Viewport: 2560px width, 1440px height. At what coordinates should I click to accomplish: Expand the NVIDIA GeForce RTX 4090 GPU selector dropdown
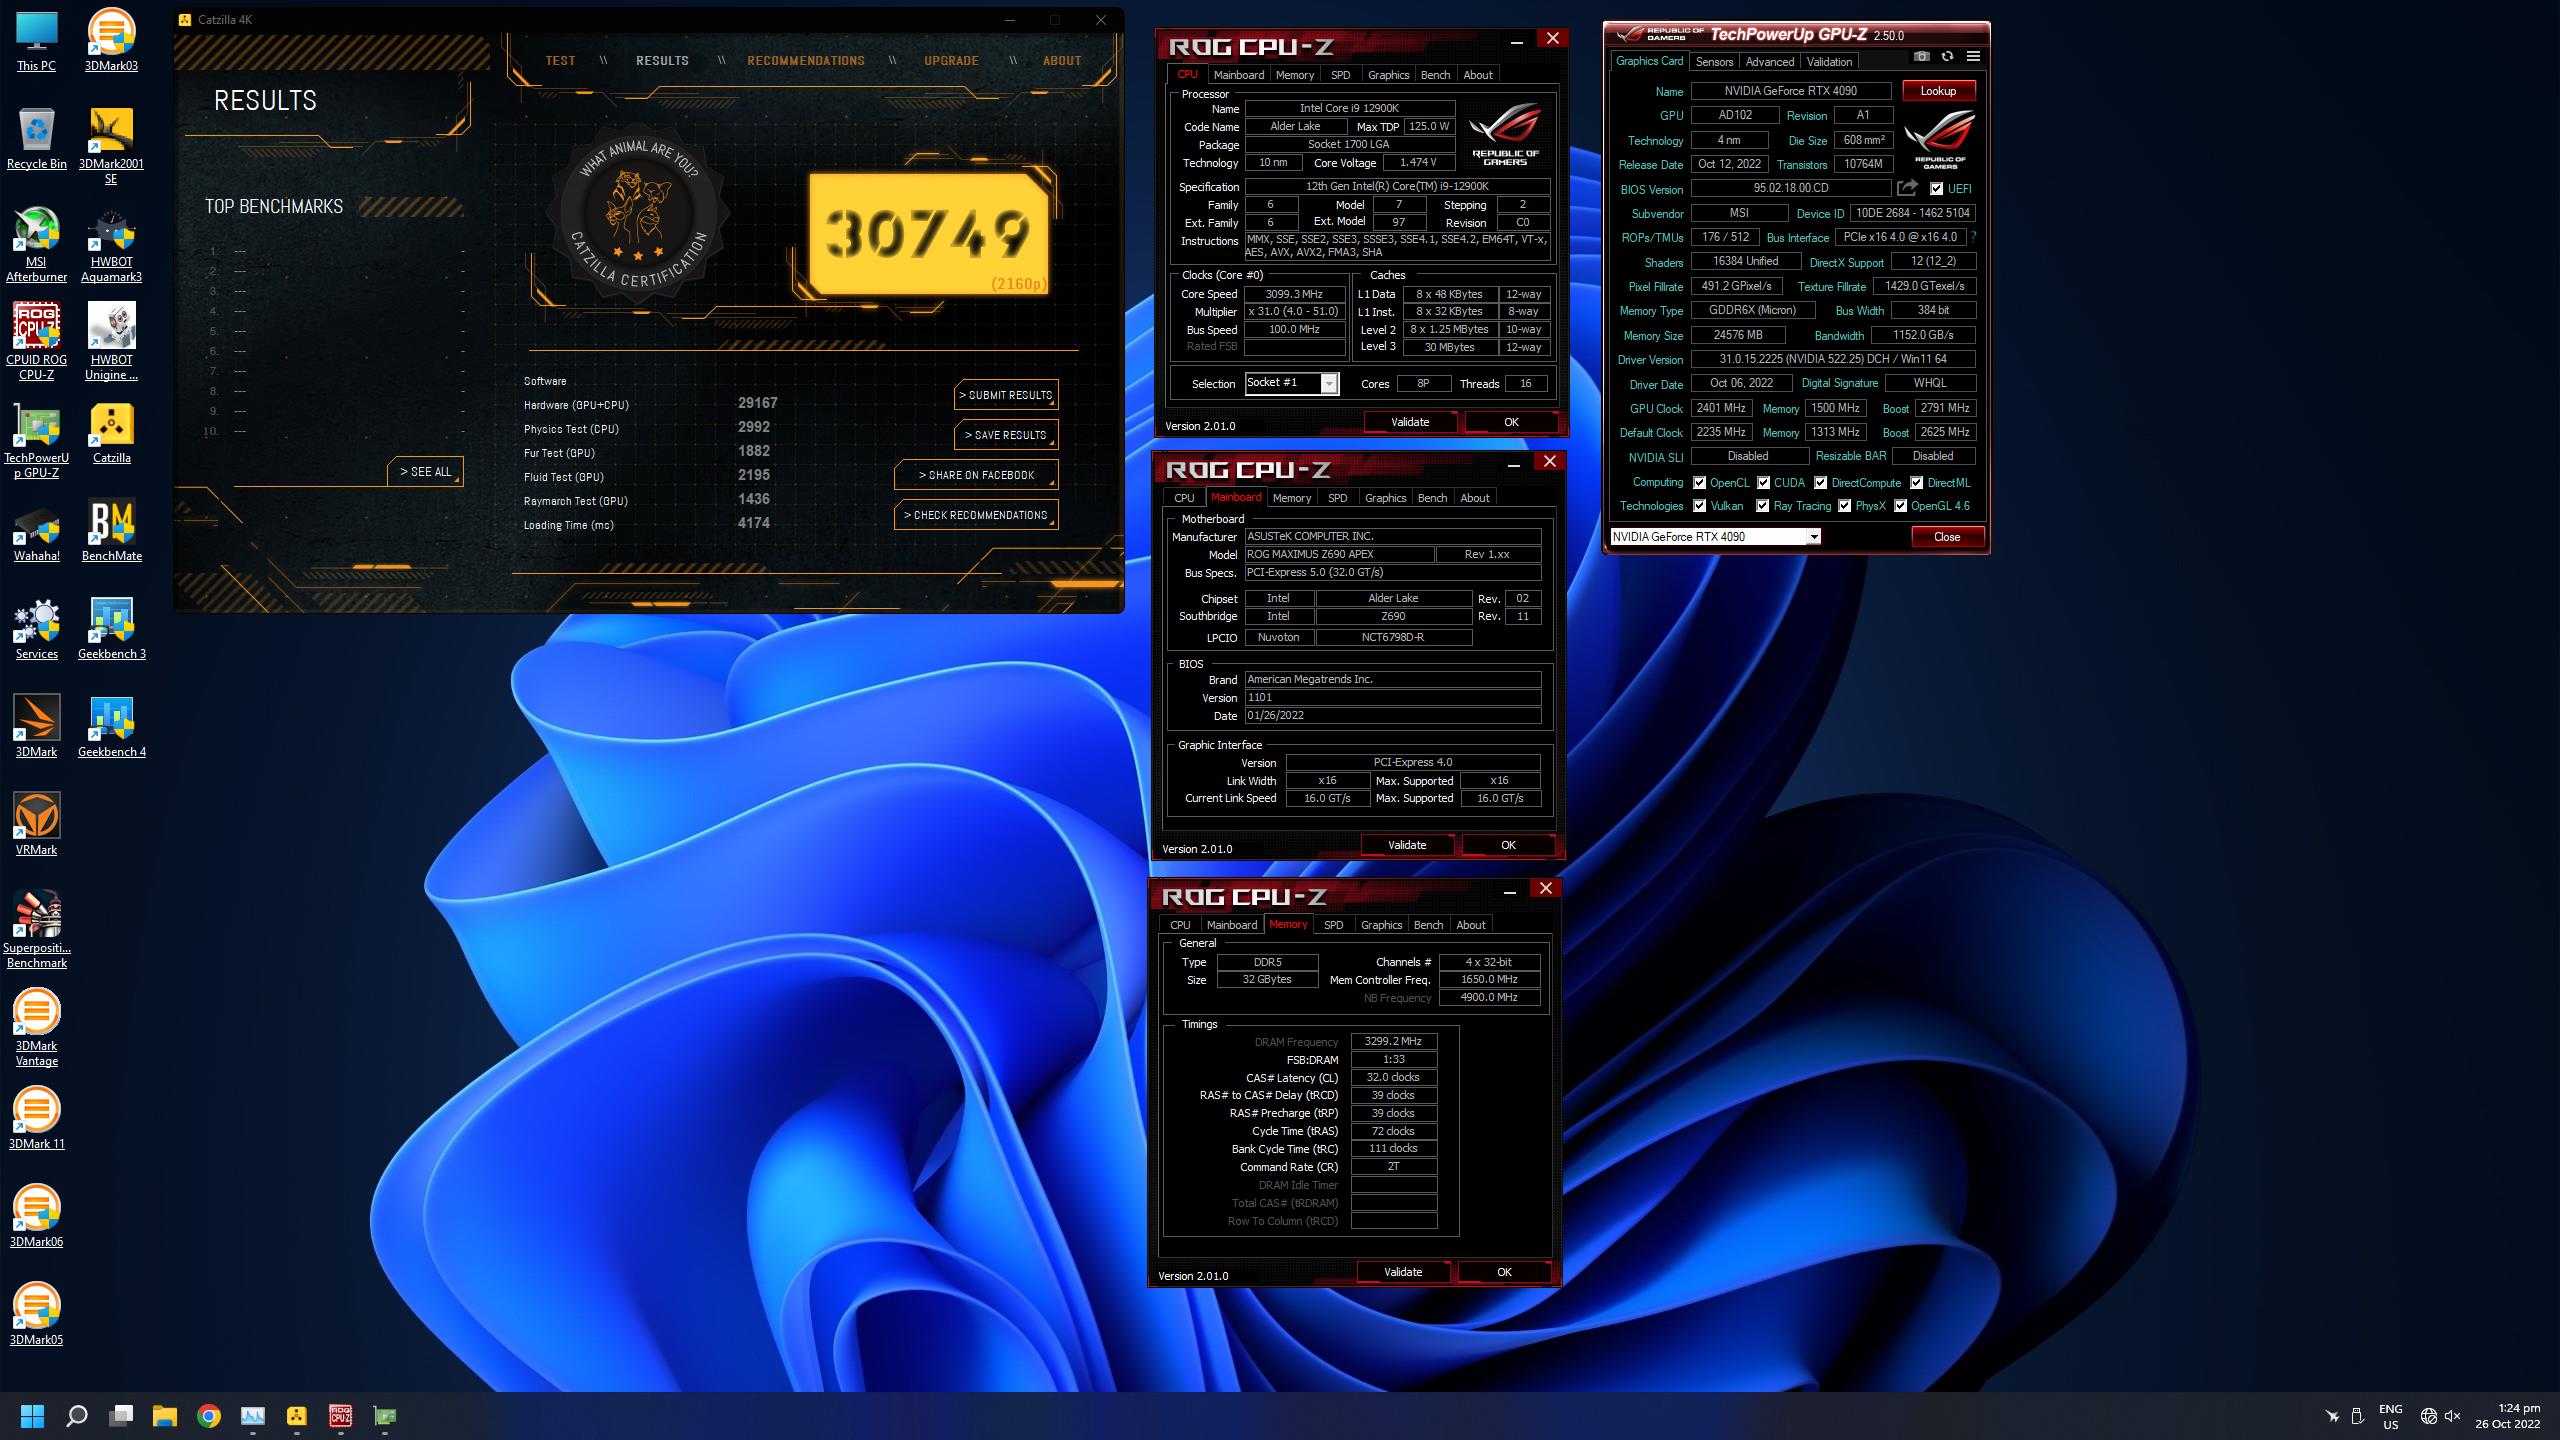click(1813, 537)
